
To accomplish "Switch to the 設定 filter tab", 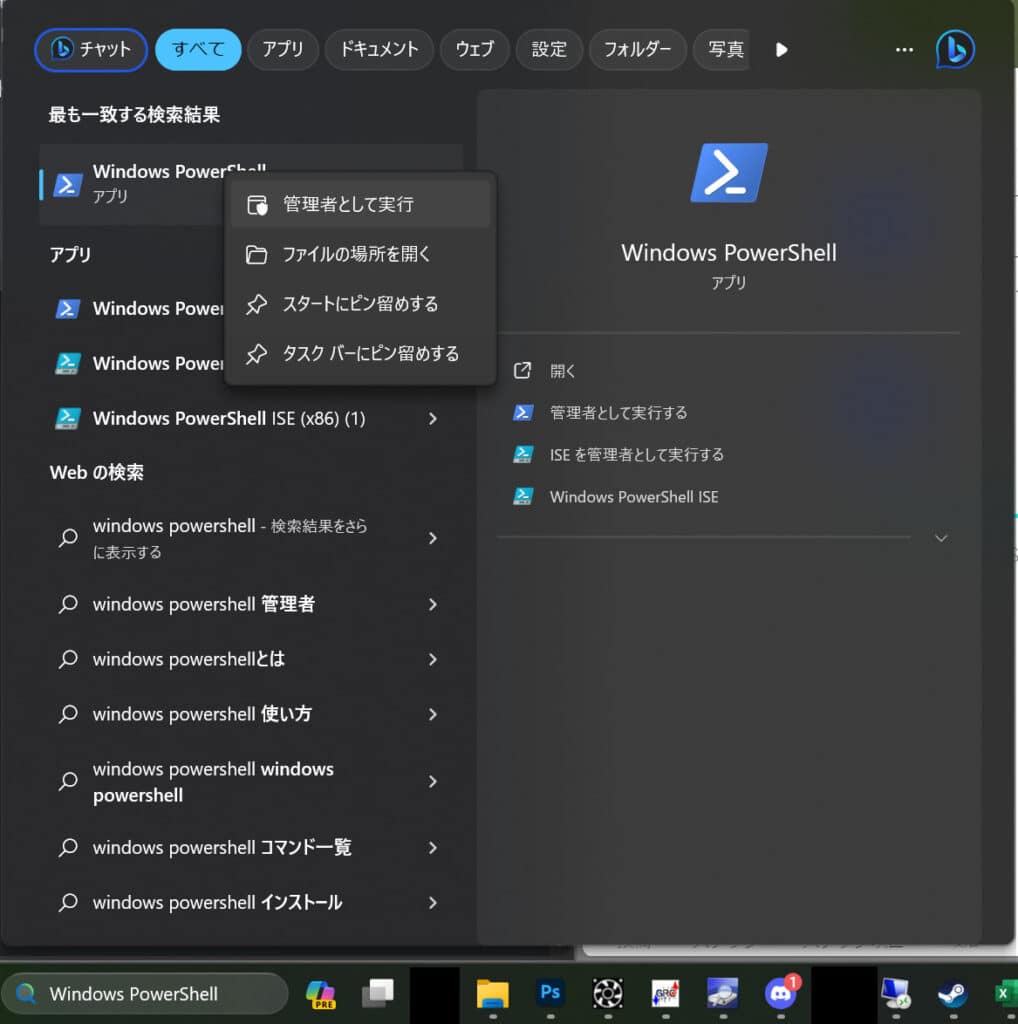I will tap(549, 49).
